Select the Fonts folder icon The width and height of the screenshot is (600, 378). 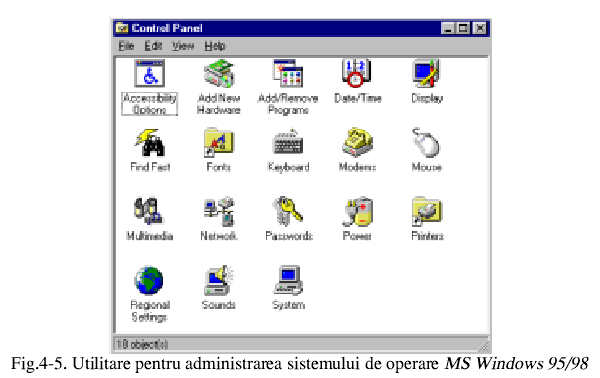coord(219,143)
